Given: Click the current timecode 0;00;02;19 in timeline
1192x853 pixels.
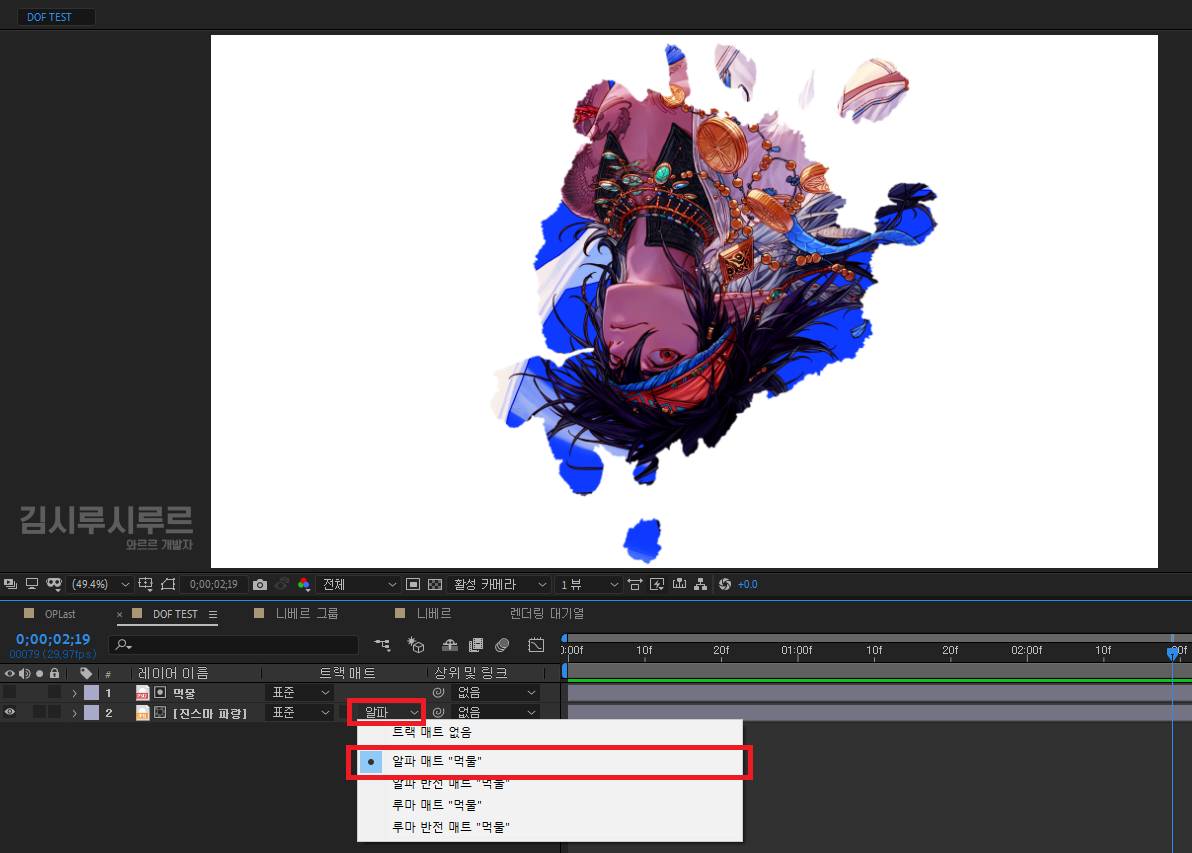Looking at the screenshot, I should pyautogui.click(x=53, y=639).
